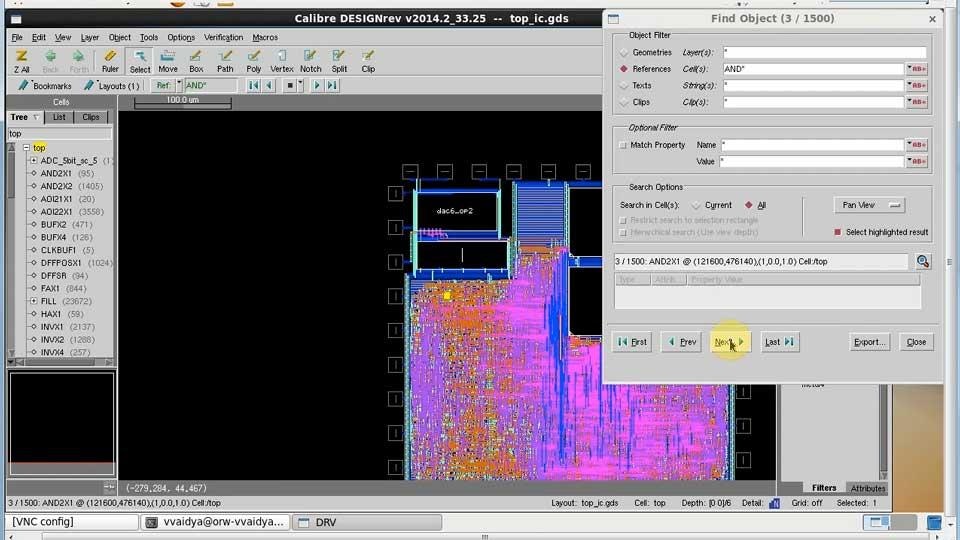Click the Find Object window menu icon
This screenshot has height=540, width=960.
click(x=613, y=19)
